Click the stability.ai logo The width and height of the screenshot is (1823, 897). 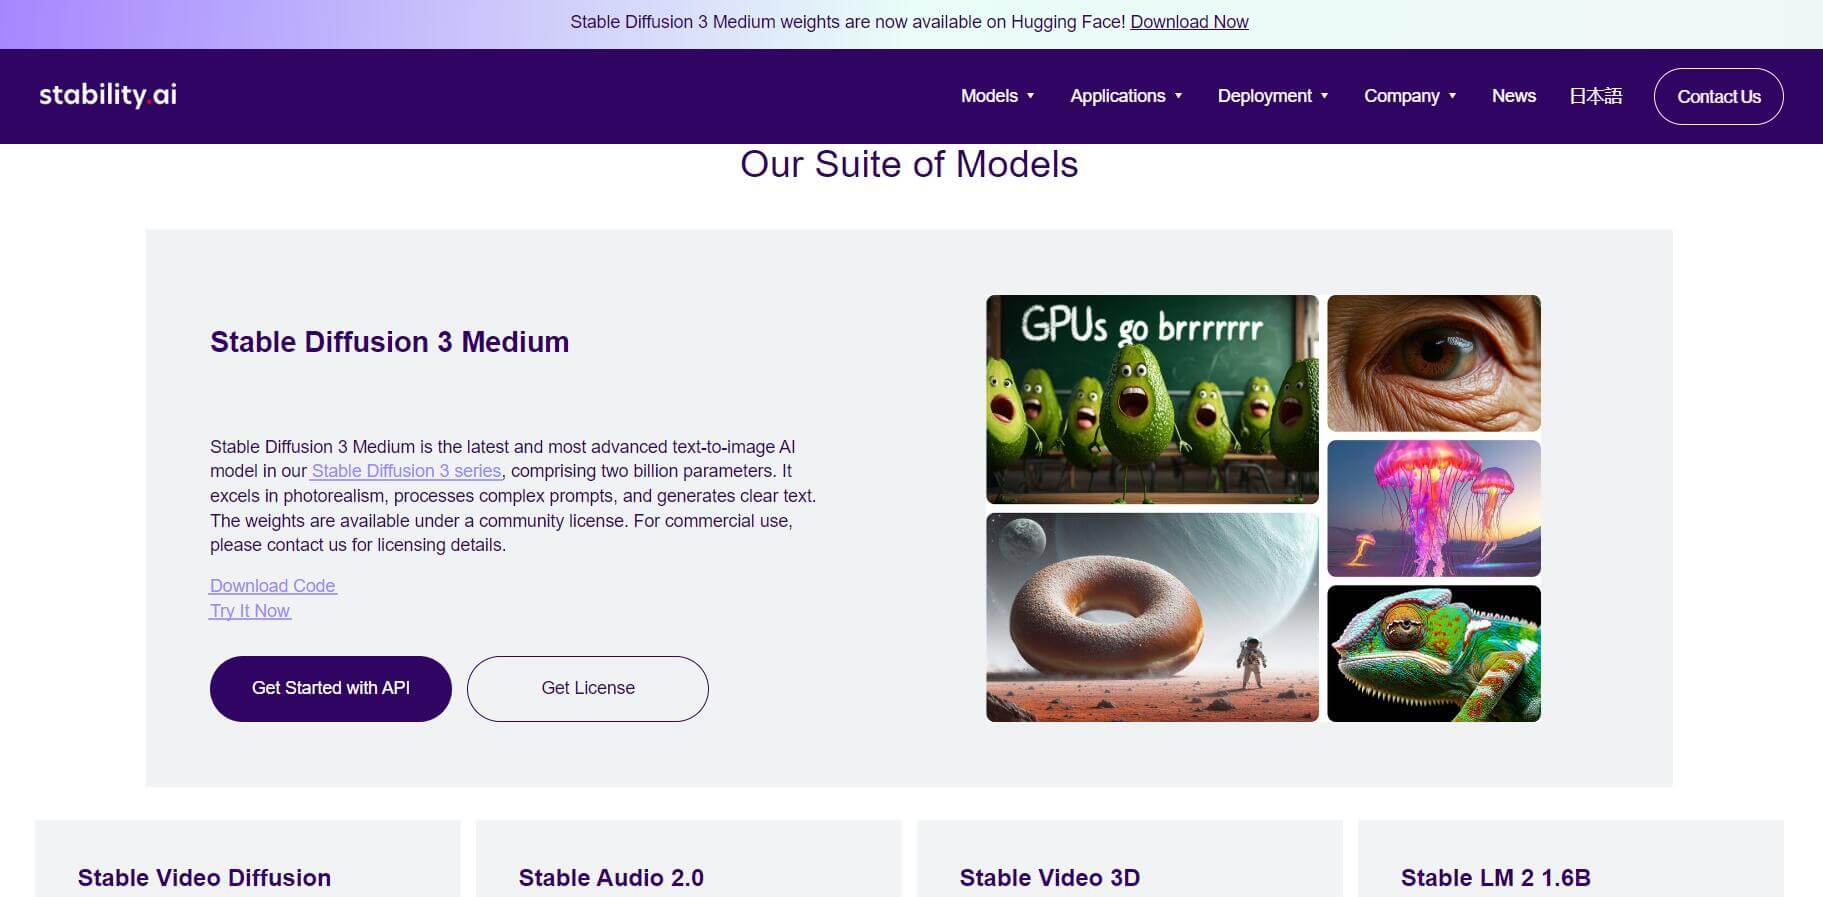click(x=108, y=95)
